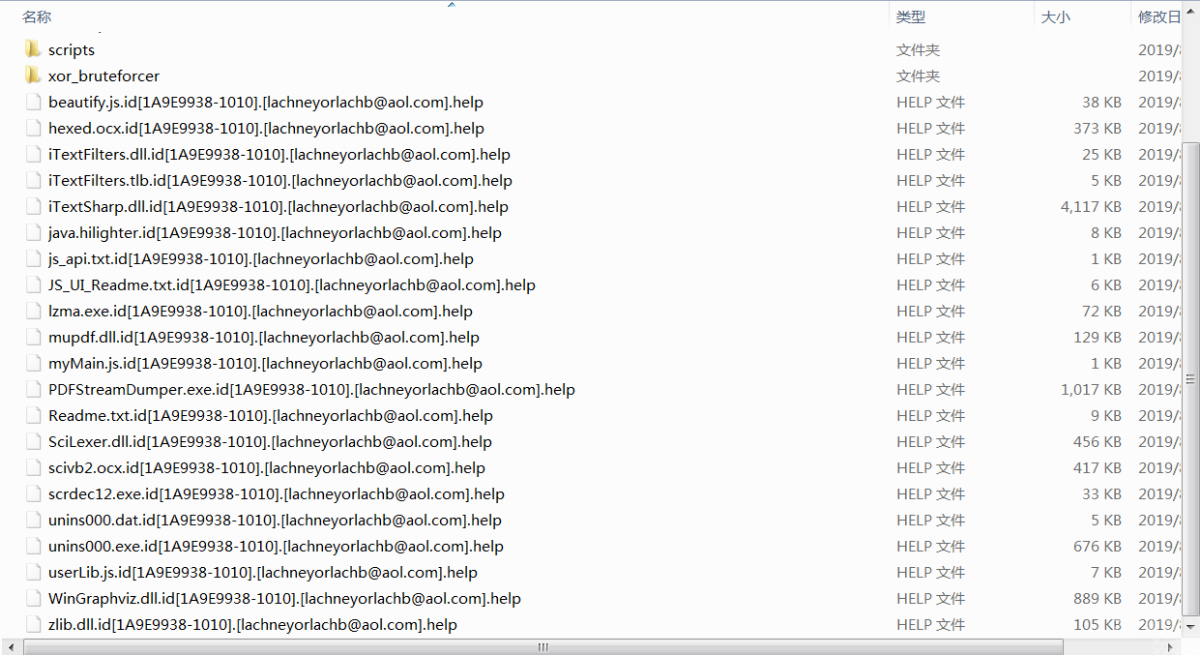The image size is (1200, 655).
Task: Click the file icon beside WinGraphviz.dll.id
Action: pyautogui.click(x=33, y=598)
